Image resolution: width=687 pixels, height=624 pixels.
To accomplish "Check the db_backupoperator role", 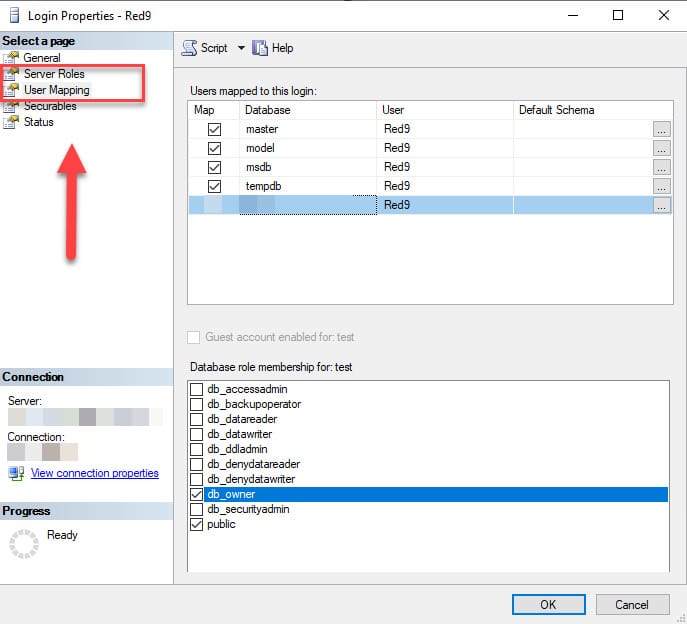I will click(196, 404).
